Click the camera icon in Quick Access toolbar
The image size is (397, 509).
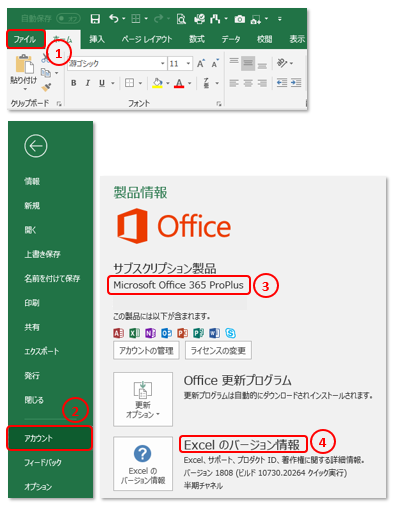coord(239,19)
